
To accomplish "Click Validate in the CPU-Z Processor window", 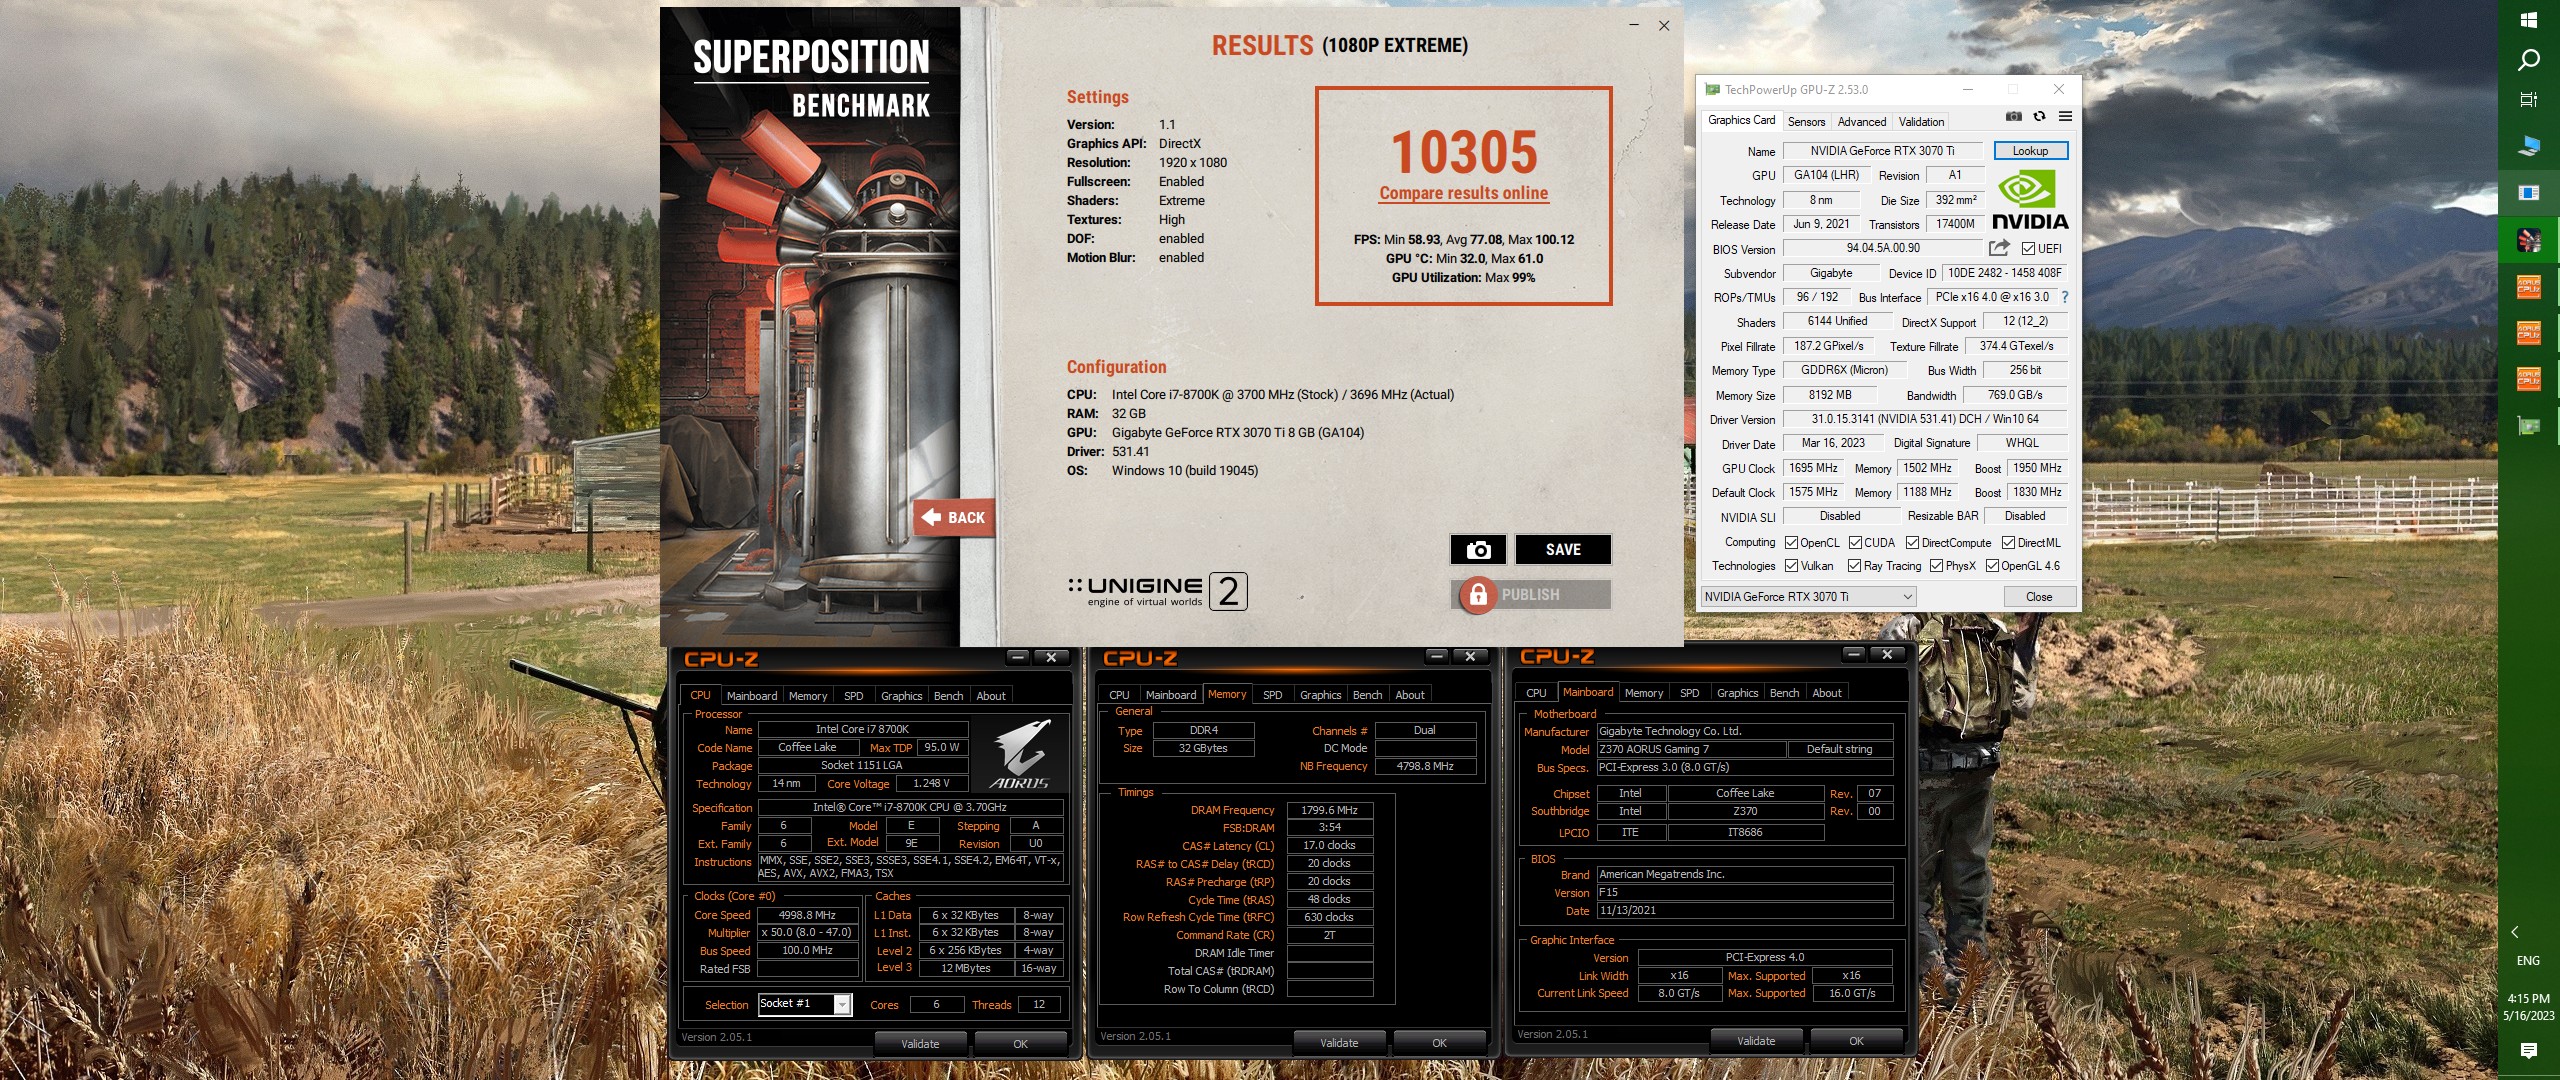I will (x=920, y=1044).
